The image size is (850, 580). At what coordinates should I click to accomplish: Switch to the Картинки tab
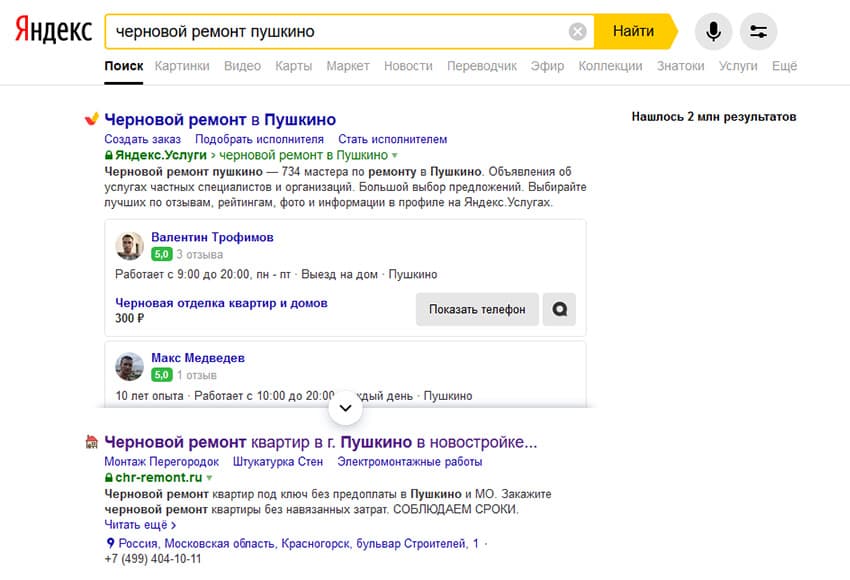(x=182, y=66)
